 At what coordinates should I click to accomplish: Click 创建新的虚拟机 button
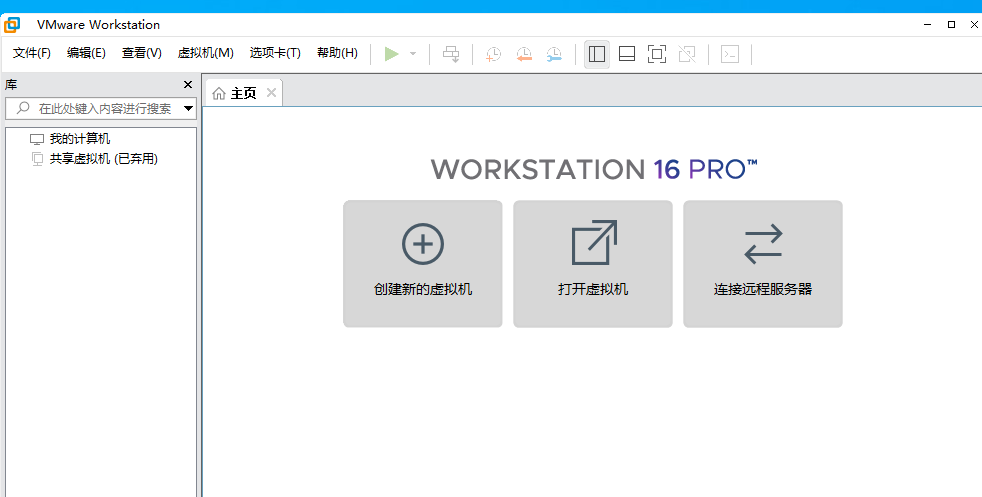423,264
